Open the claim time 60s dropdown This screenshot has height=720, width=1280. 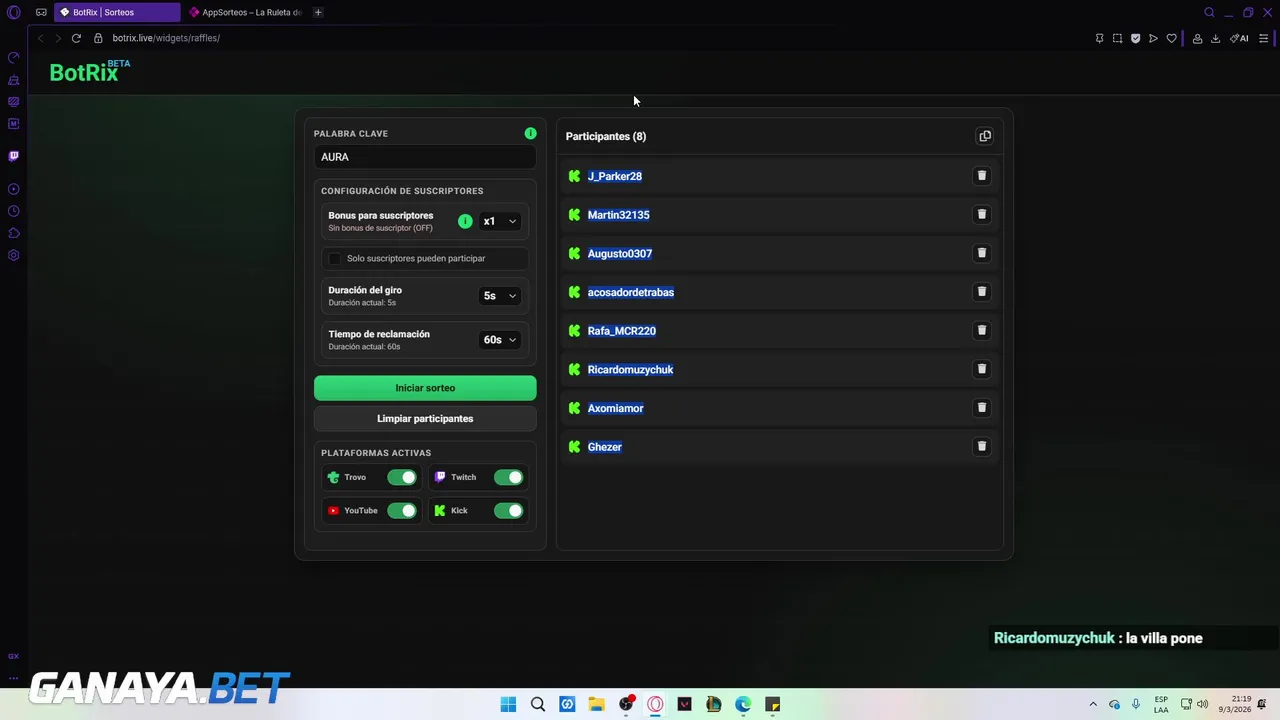[499, 339]
